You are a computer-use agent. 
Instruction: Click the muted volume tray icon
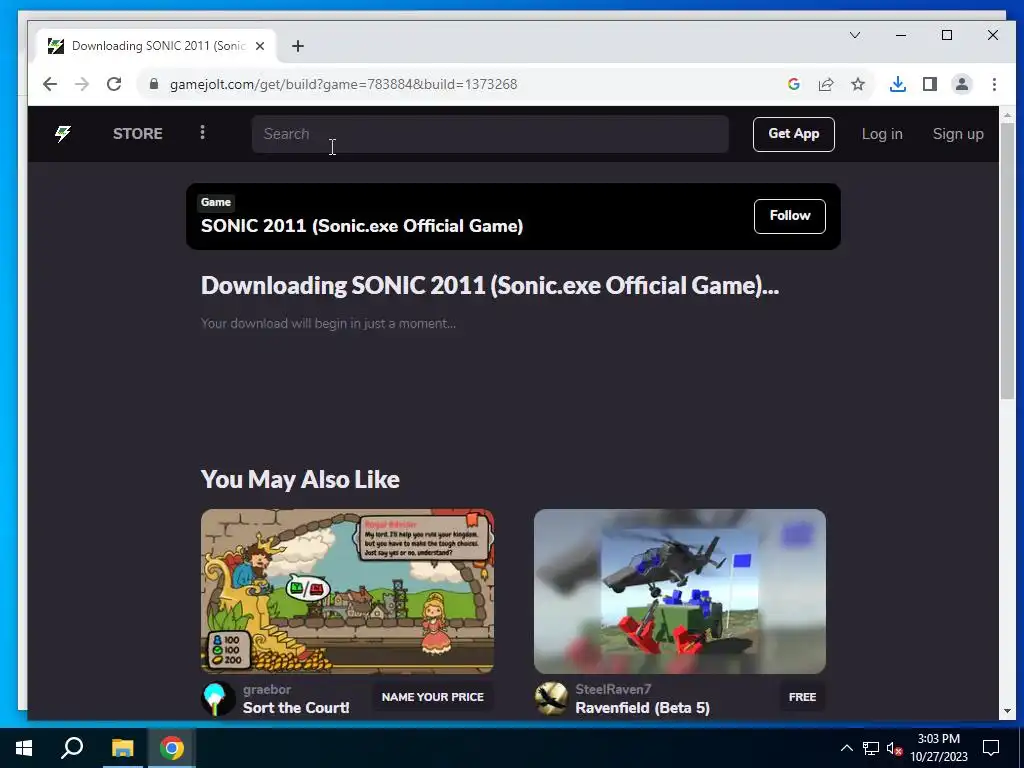[894, 748]
